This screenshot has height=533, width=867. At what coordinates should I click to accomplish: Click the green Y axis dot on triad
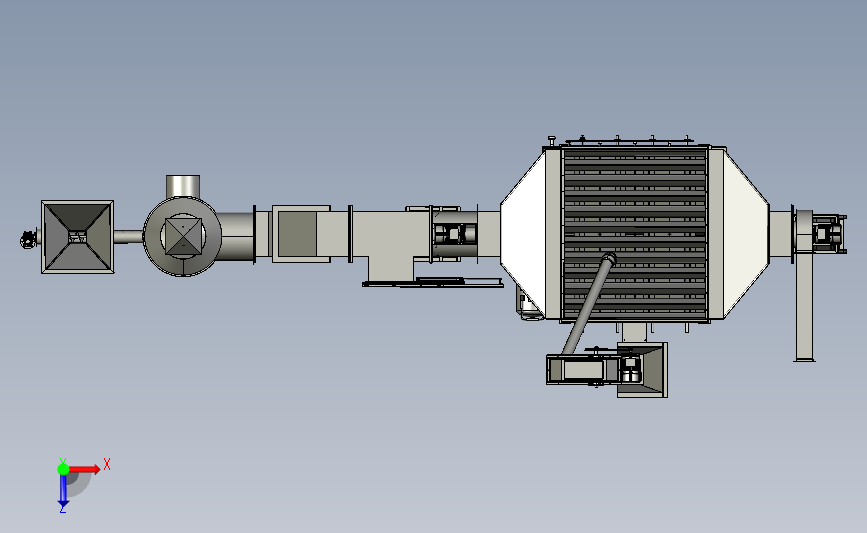tap(63, 469)
